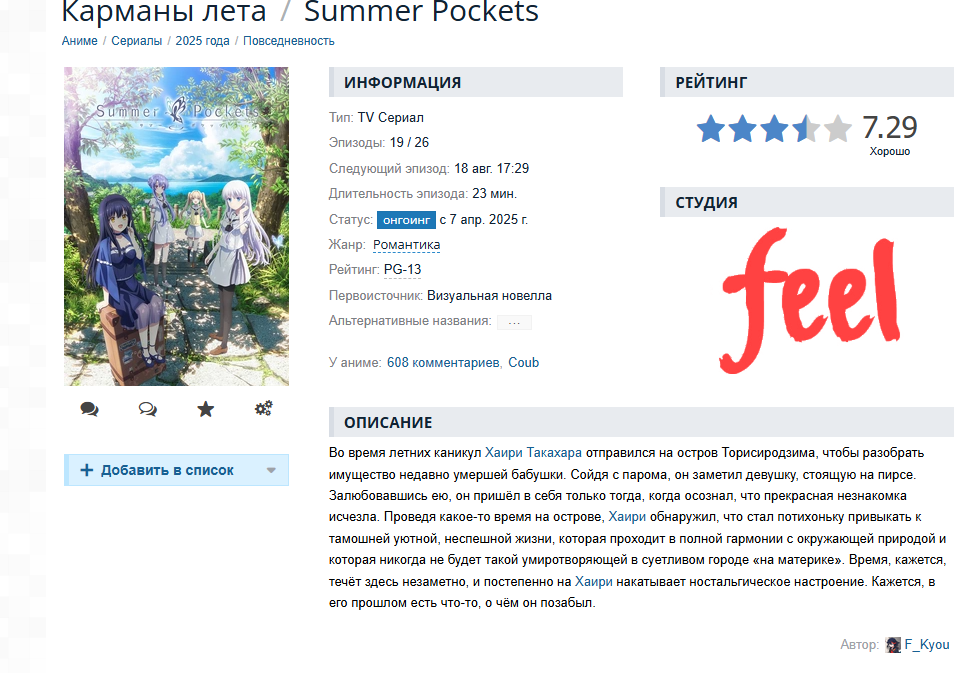Click the gears settings icon under poster
Screen dimensions: 961x673
(264, 408)
